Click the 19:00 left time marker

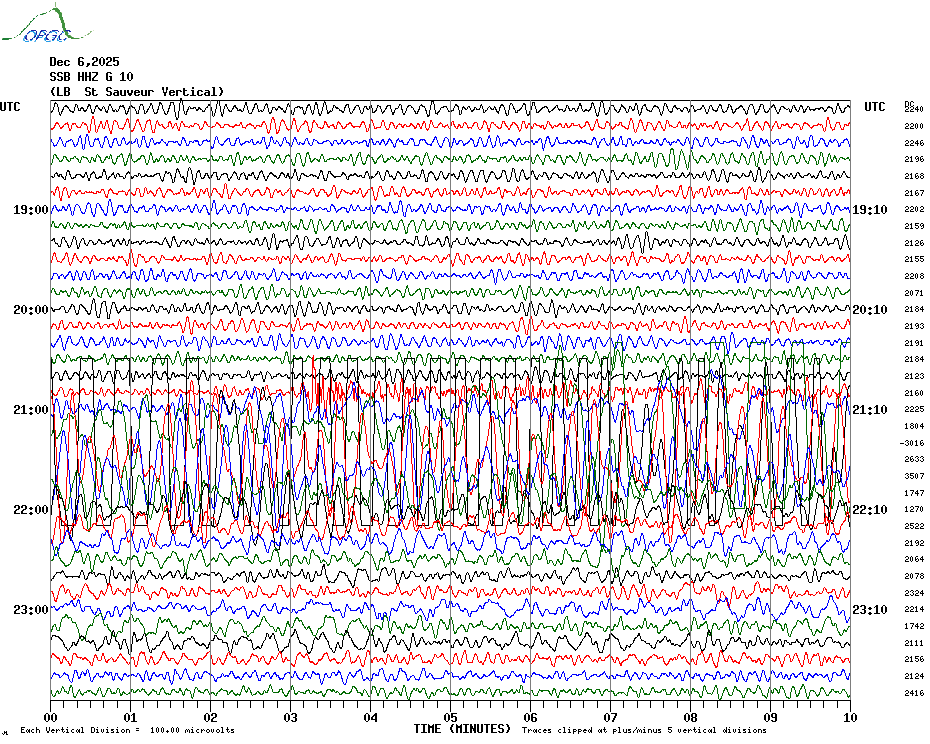coord(30,210)
